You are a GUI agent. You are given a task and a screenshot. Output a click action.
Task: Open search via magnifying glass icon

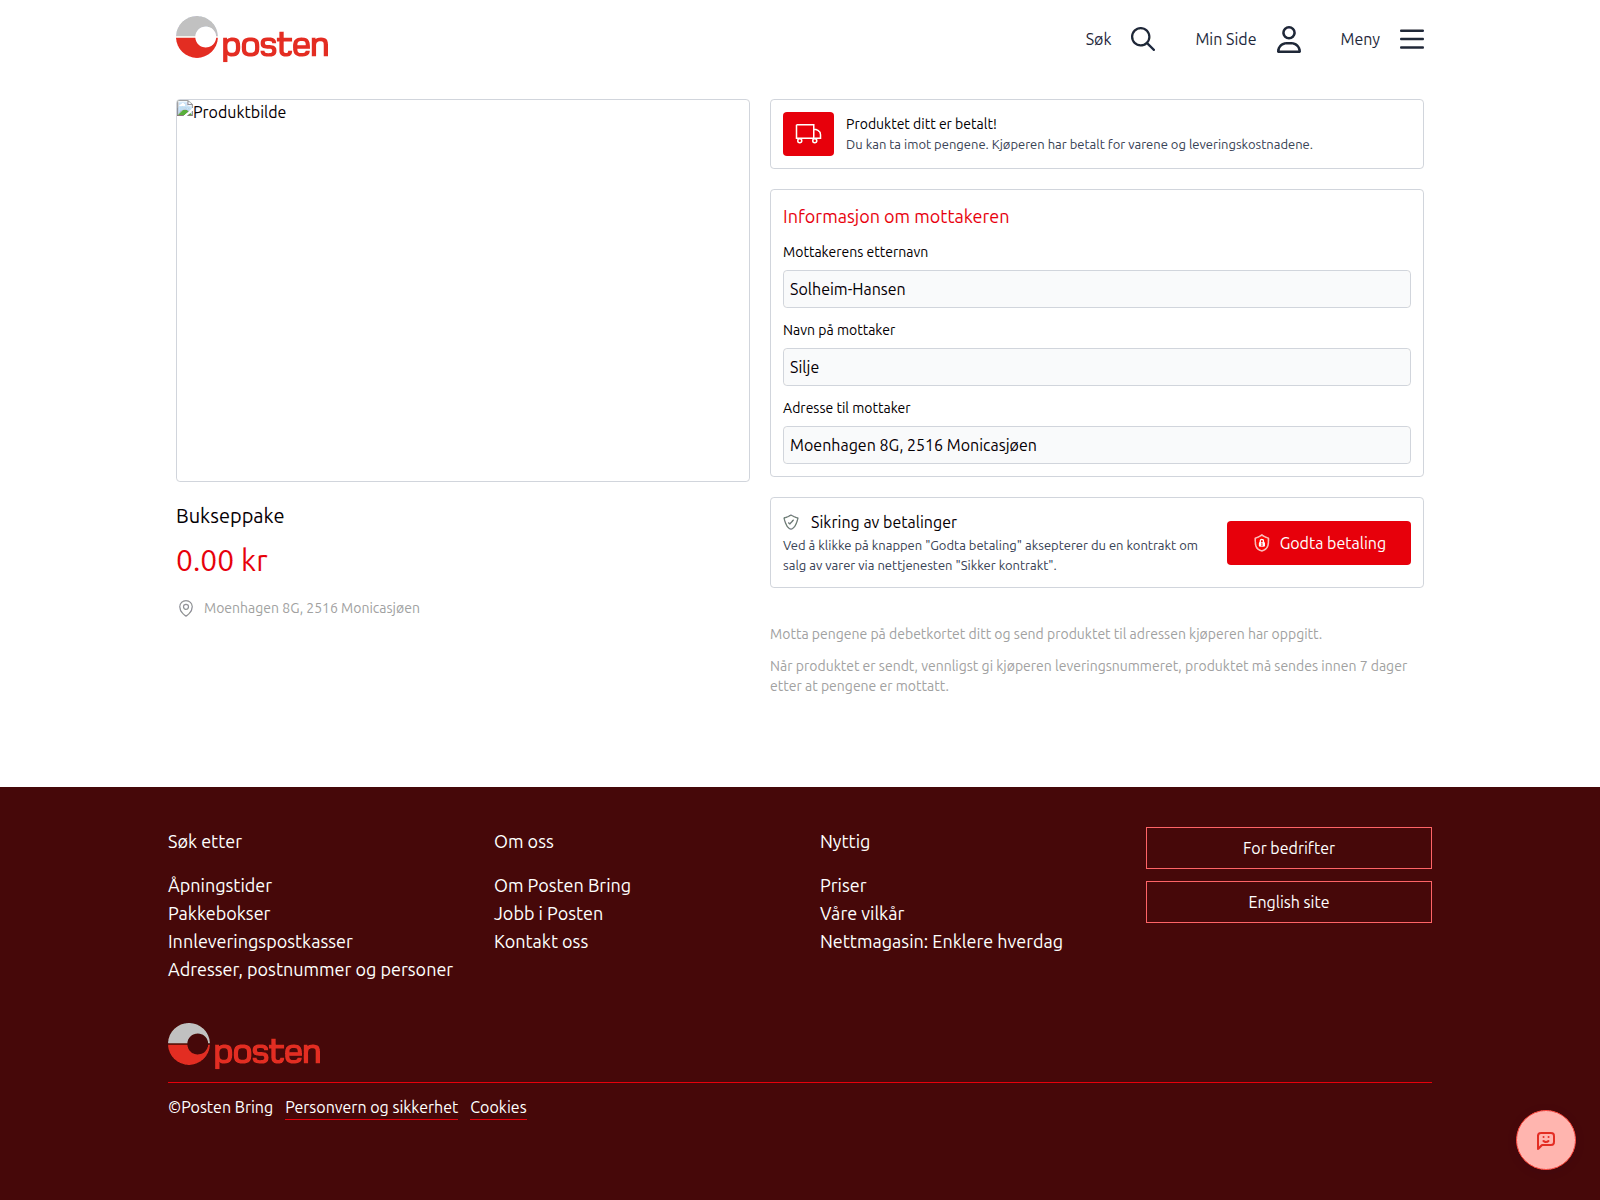point(1143,39)
